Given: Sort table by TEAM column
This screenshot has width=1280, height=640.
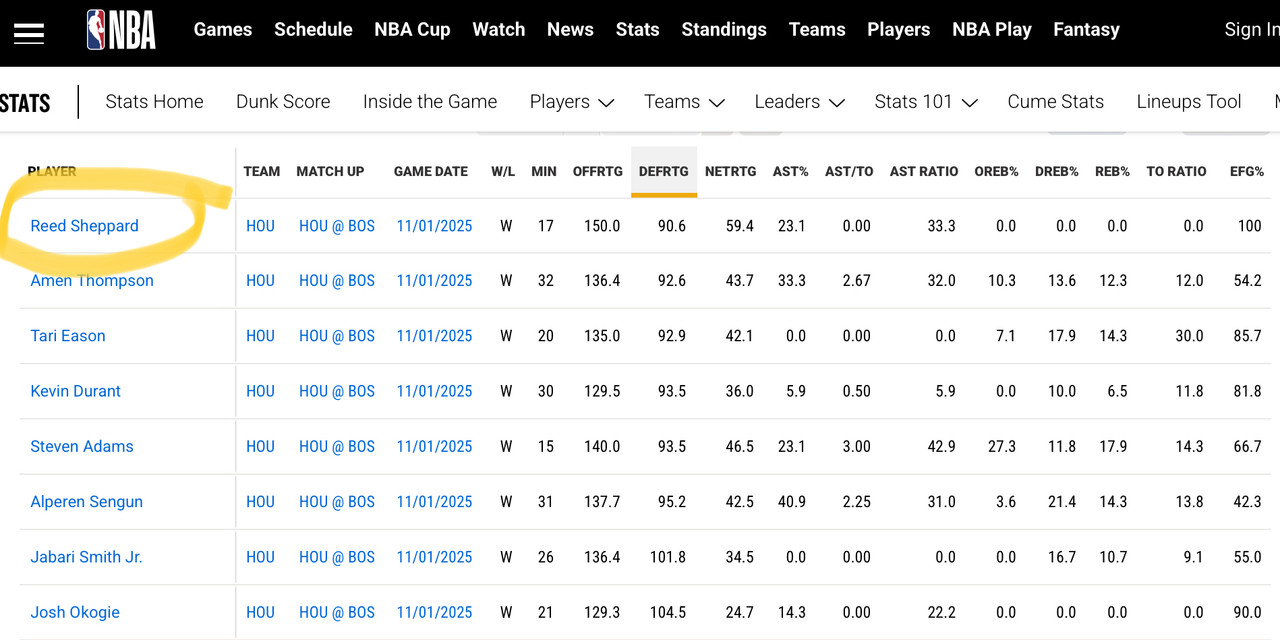Looking at the screenshot, I should coord(262,172).
